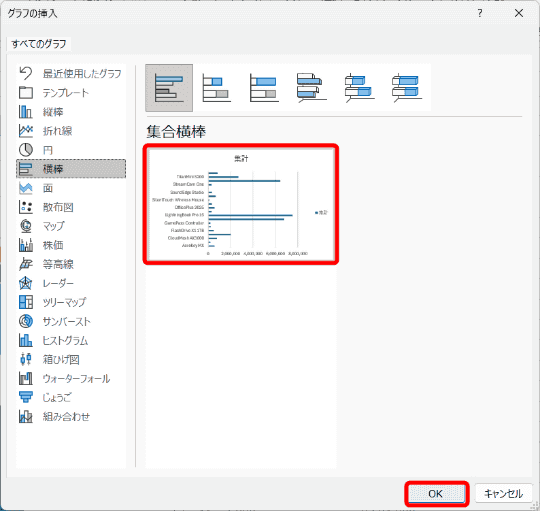
Task: Open the help question mark button
Action: coord(480,13)
